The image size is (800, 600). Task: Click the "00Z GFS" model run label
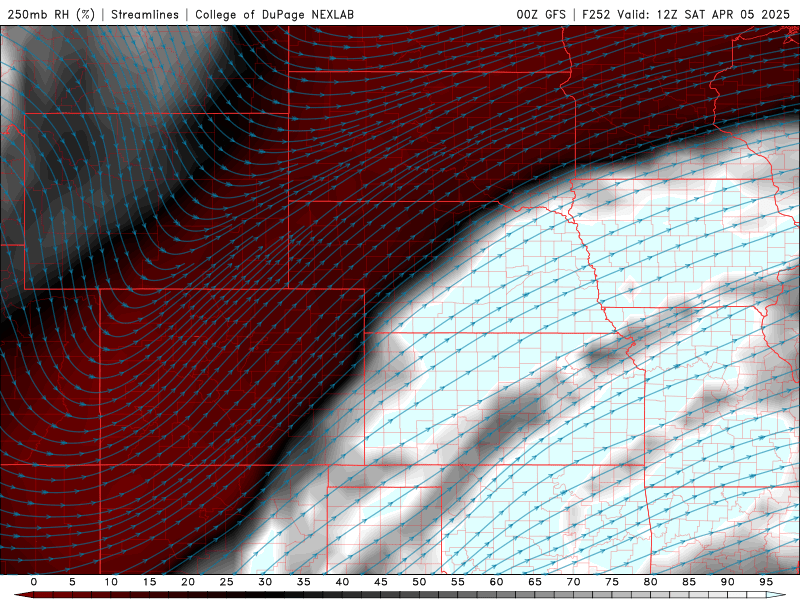point(541,14)
